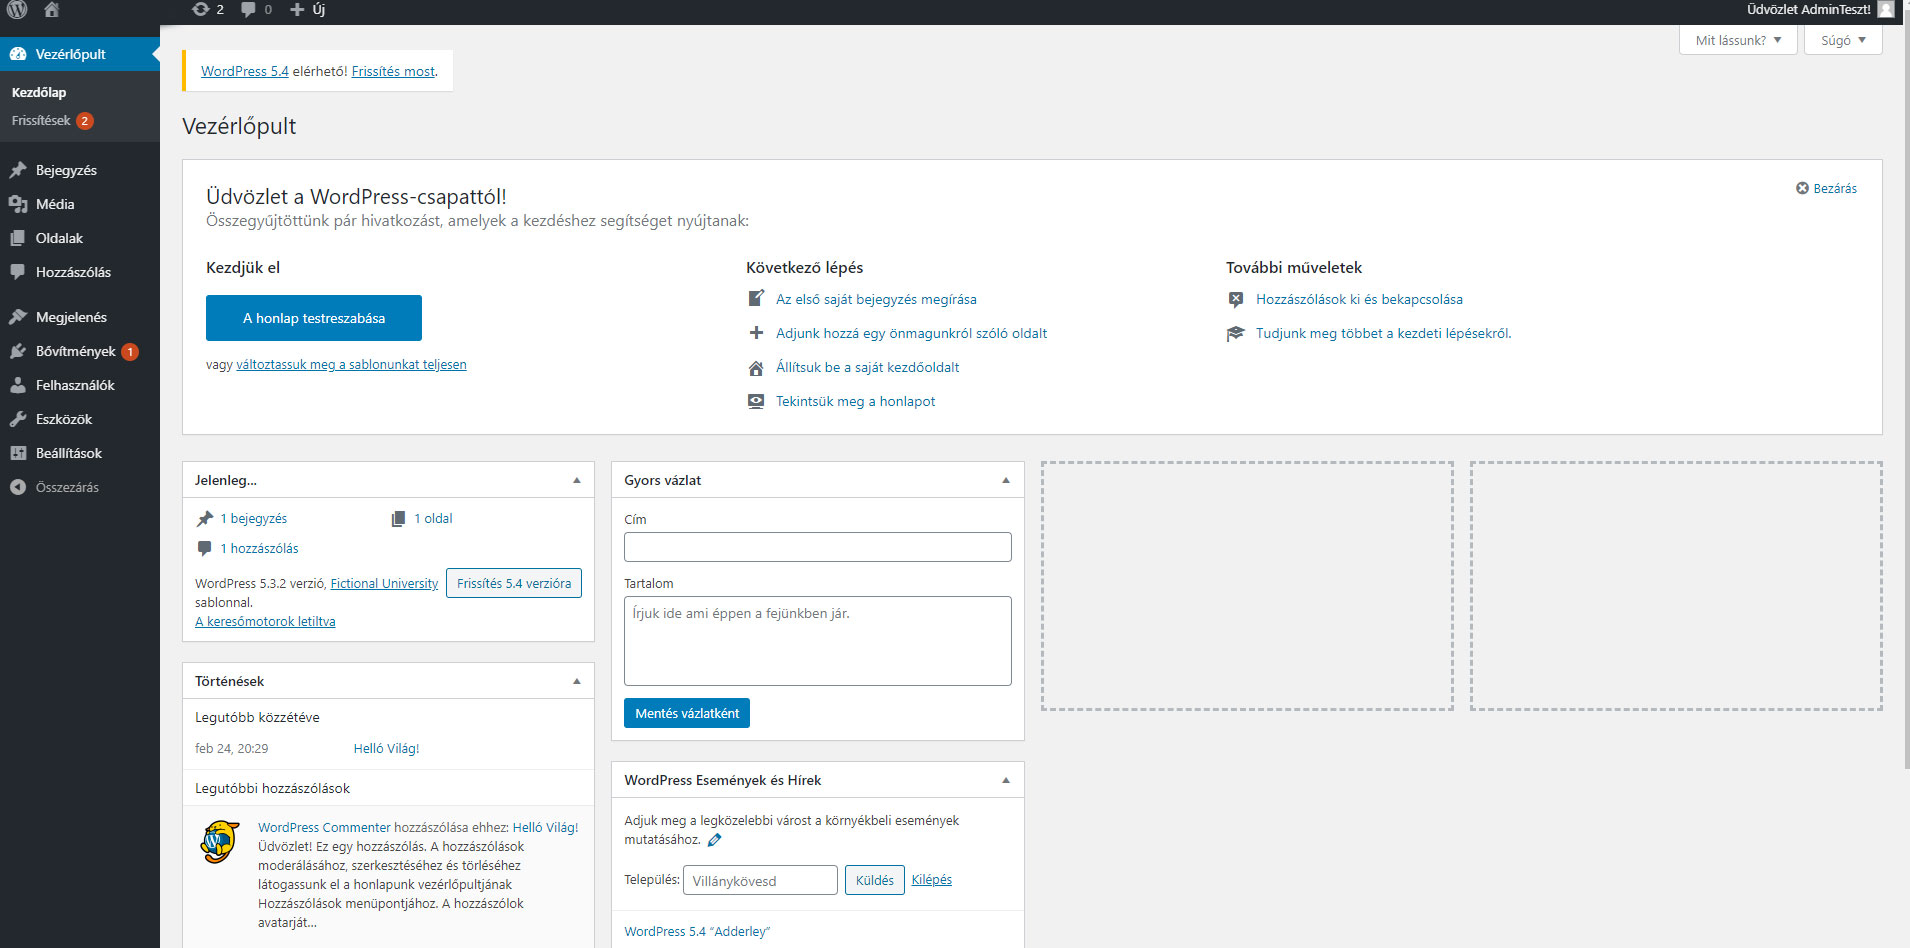
Task: Focus the Település city input field
Action: [760, 880]
